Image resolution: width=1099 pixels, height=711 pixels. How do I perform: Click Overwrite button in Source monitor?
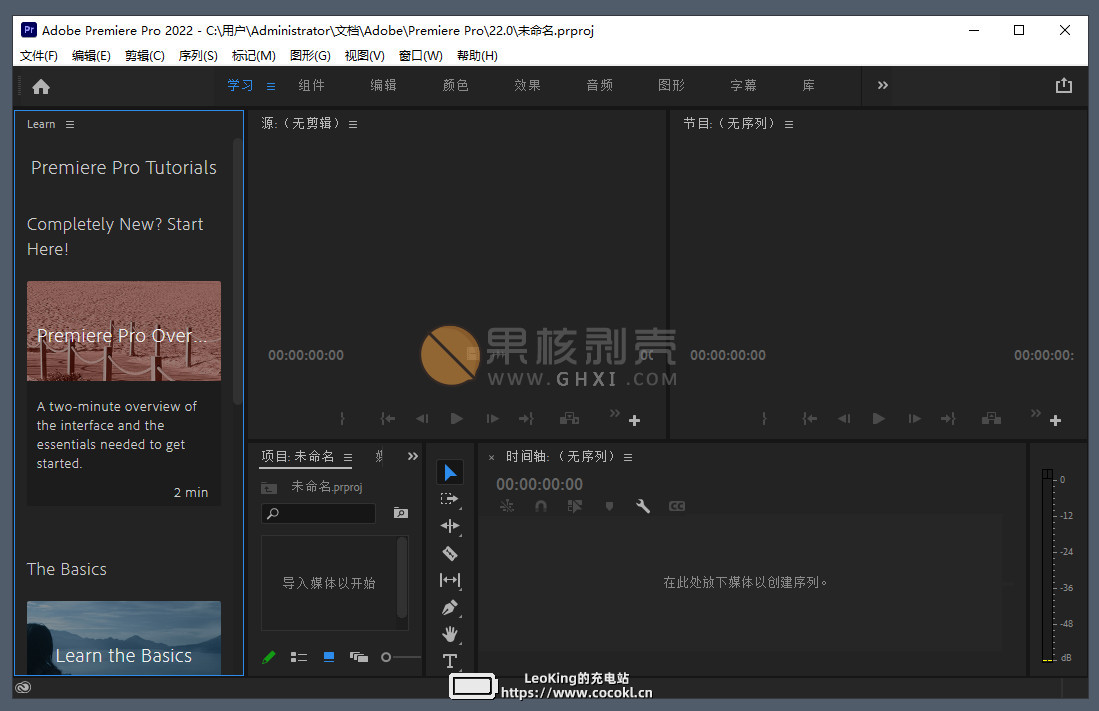[569, 419]
